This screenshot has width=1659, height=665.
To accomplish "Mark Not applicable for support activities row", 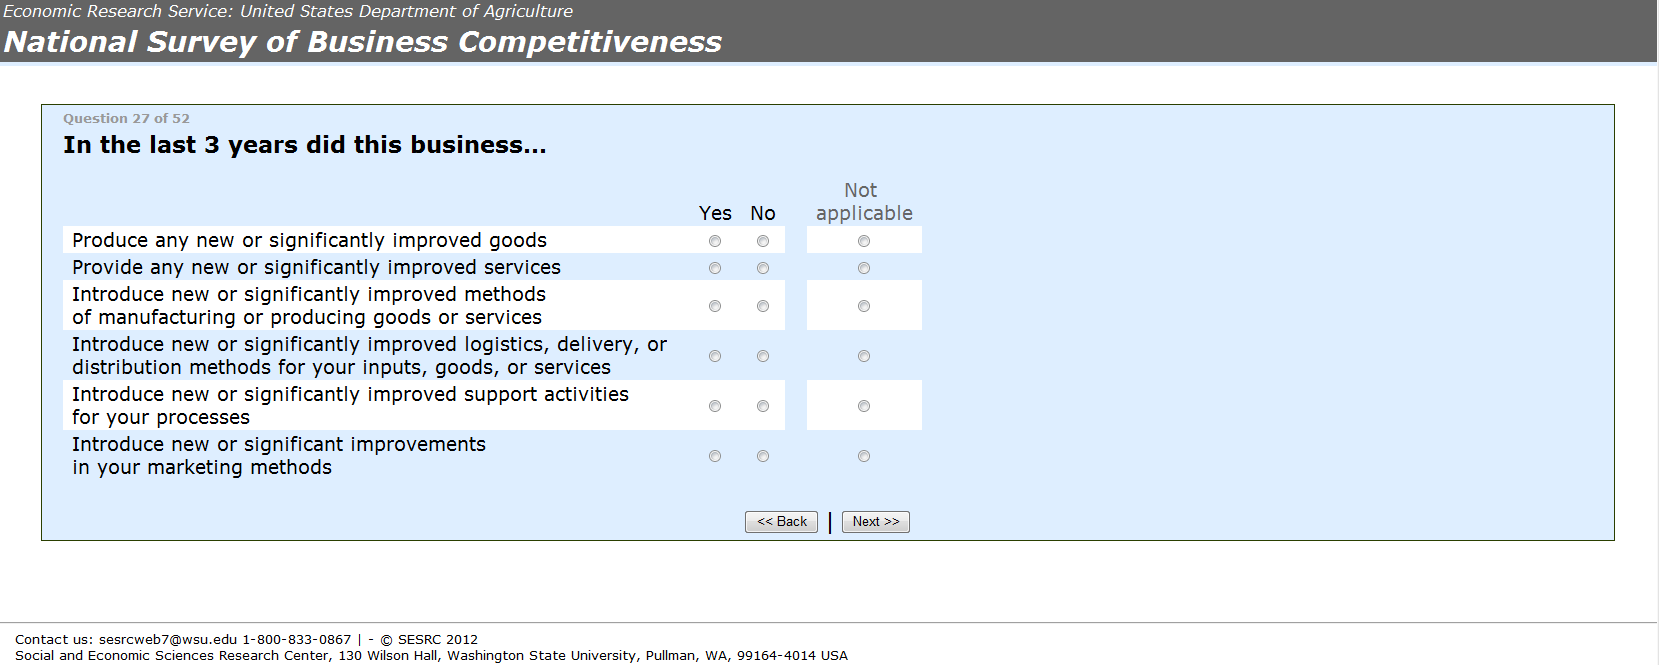I will point(864,406).
